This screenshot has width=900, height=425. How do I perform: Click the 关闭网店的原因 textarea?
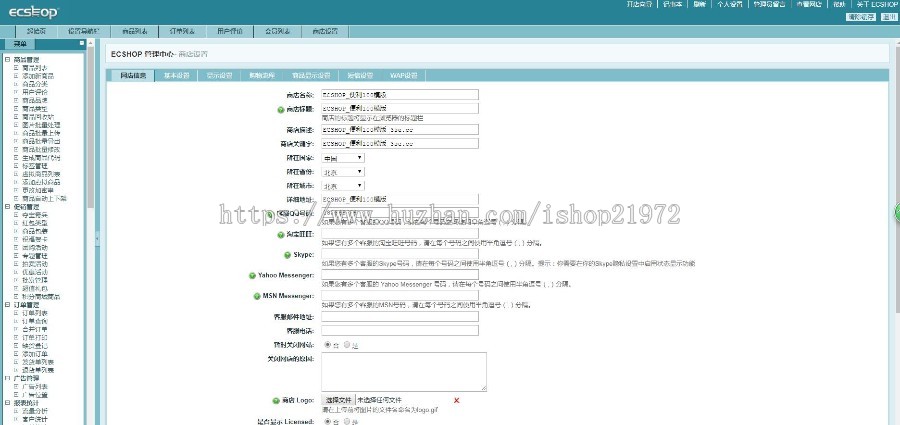404,372
